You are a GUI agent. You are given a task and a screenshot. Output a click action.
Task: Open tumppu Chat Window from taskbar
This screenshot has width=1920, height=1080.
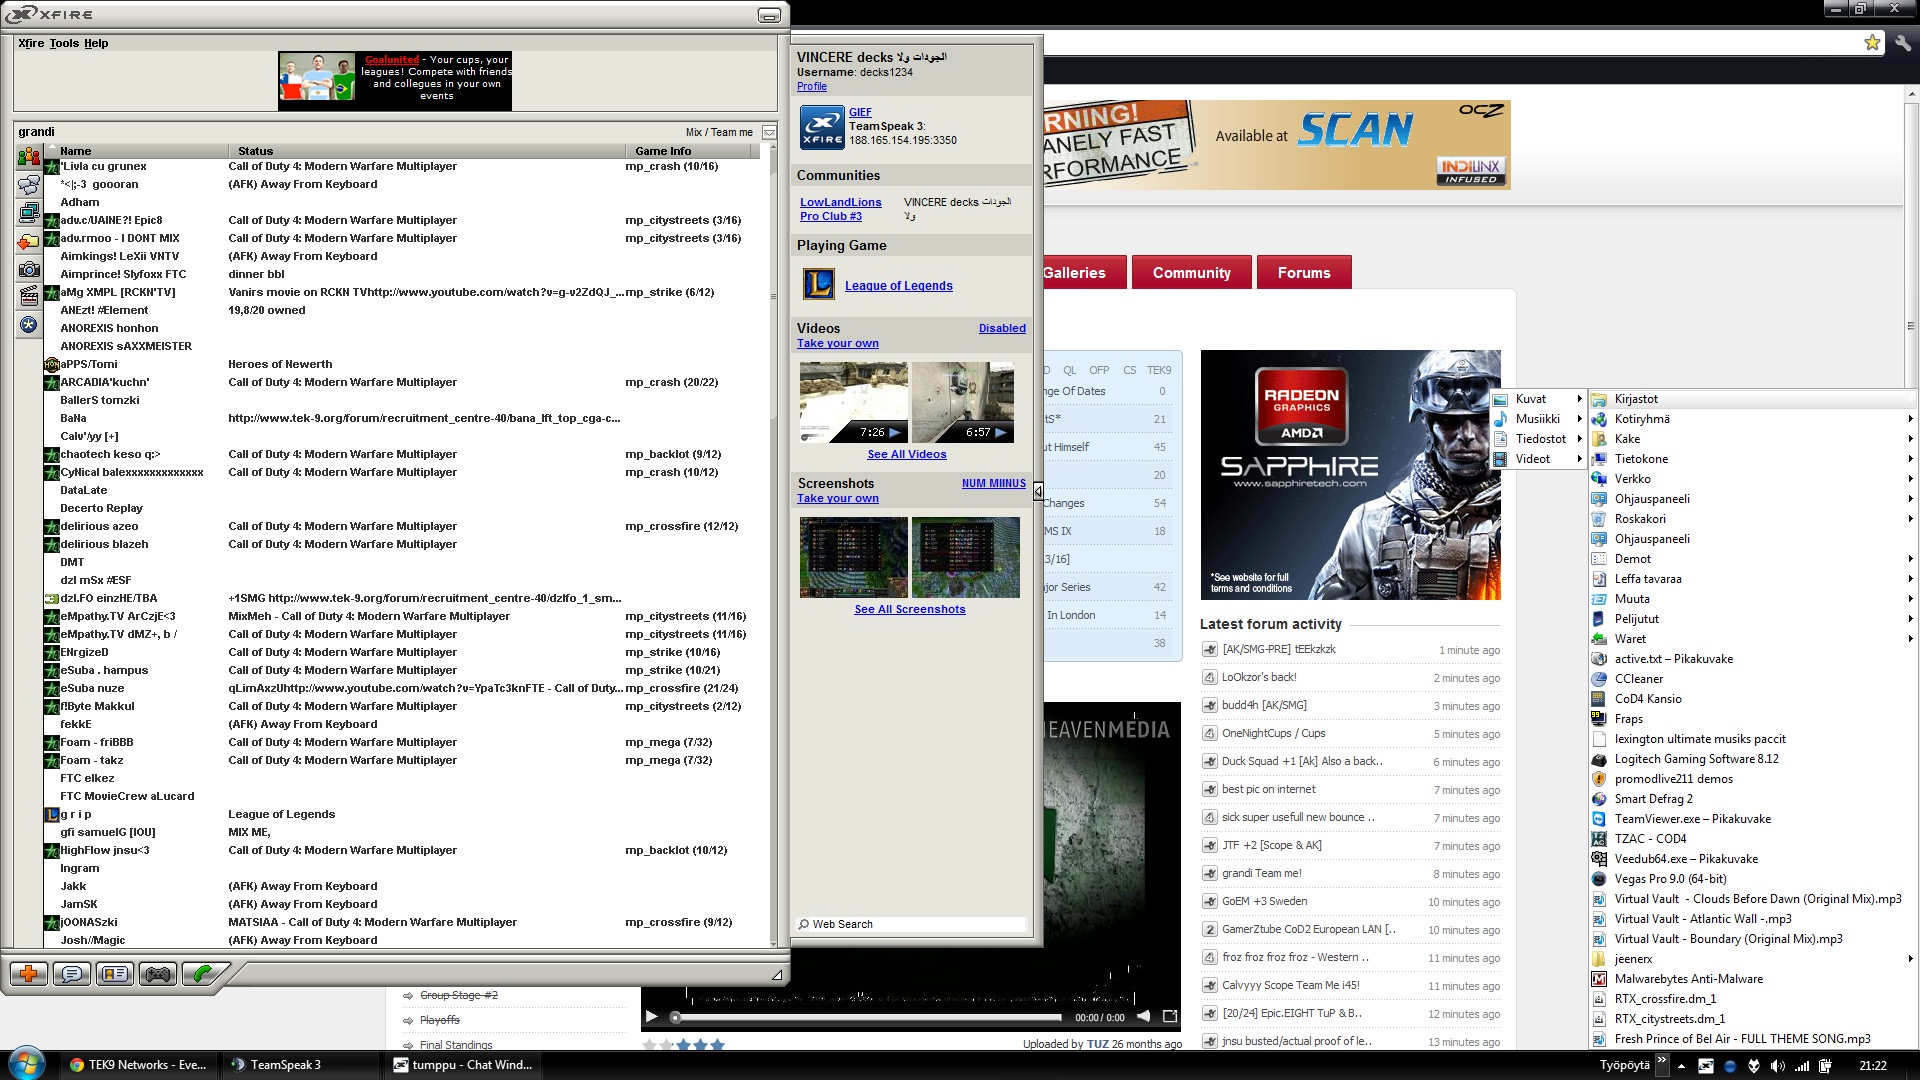[x=463, y=1064]
